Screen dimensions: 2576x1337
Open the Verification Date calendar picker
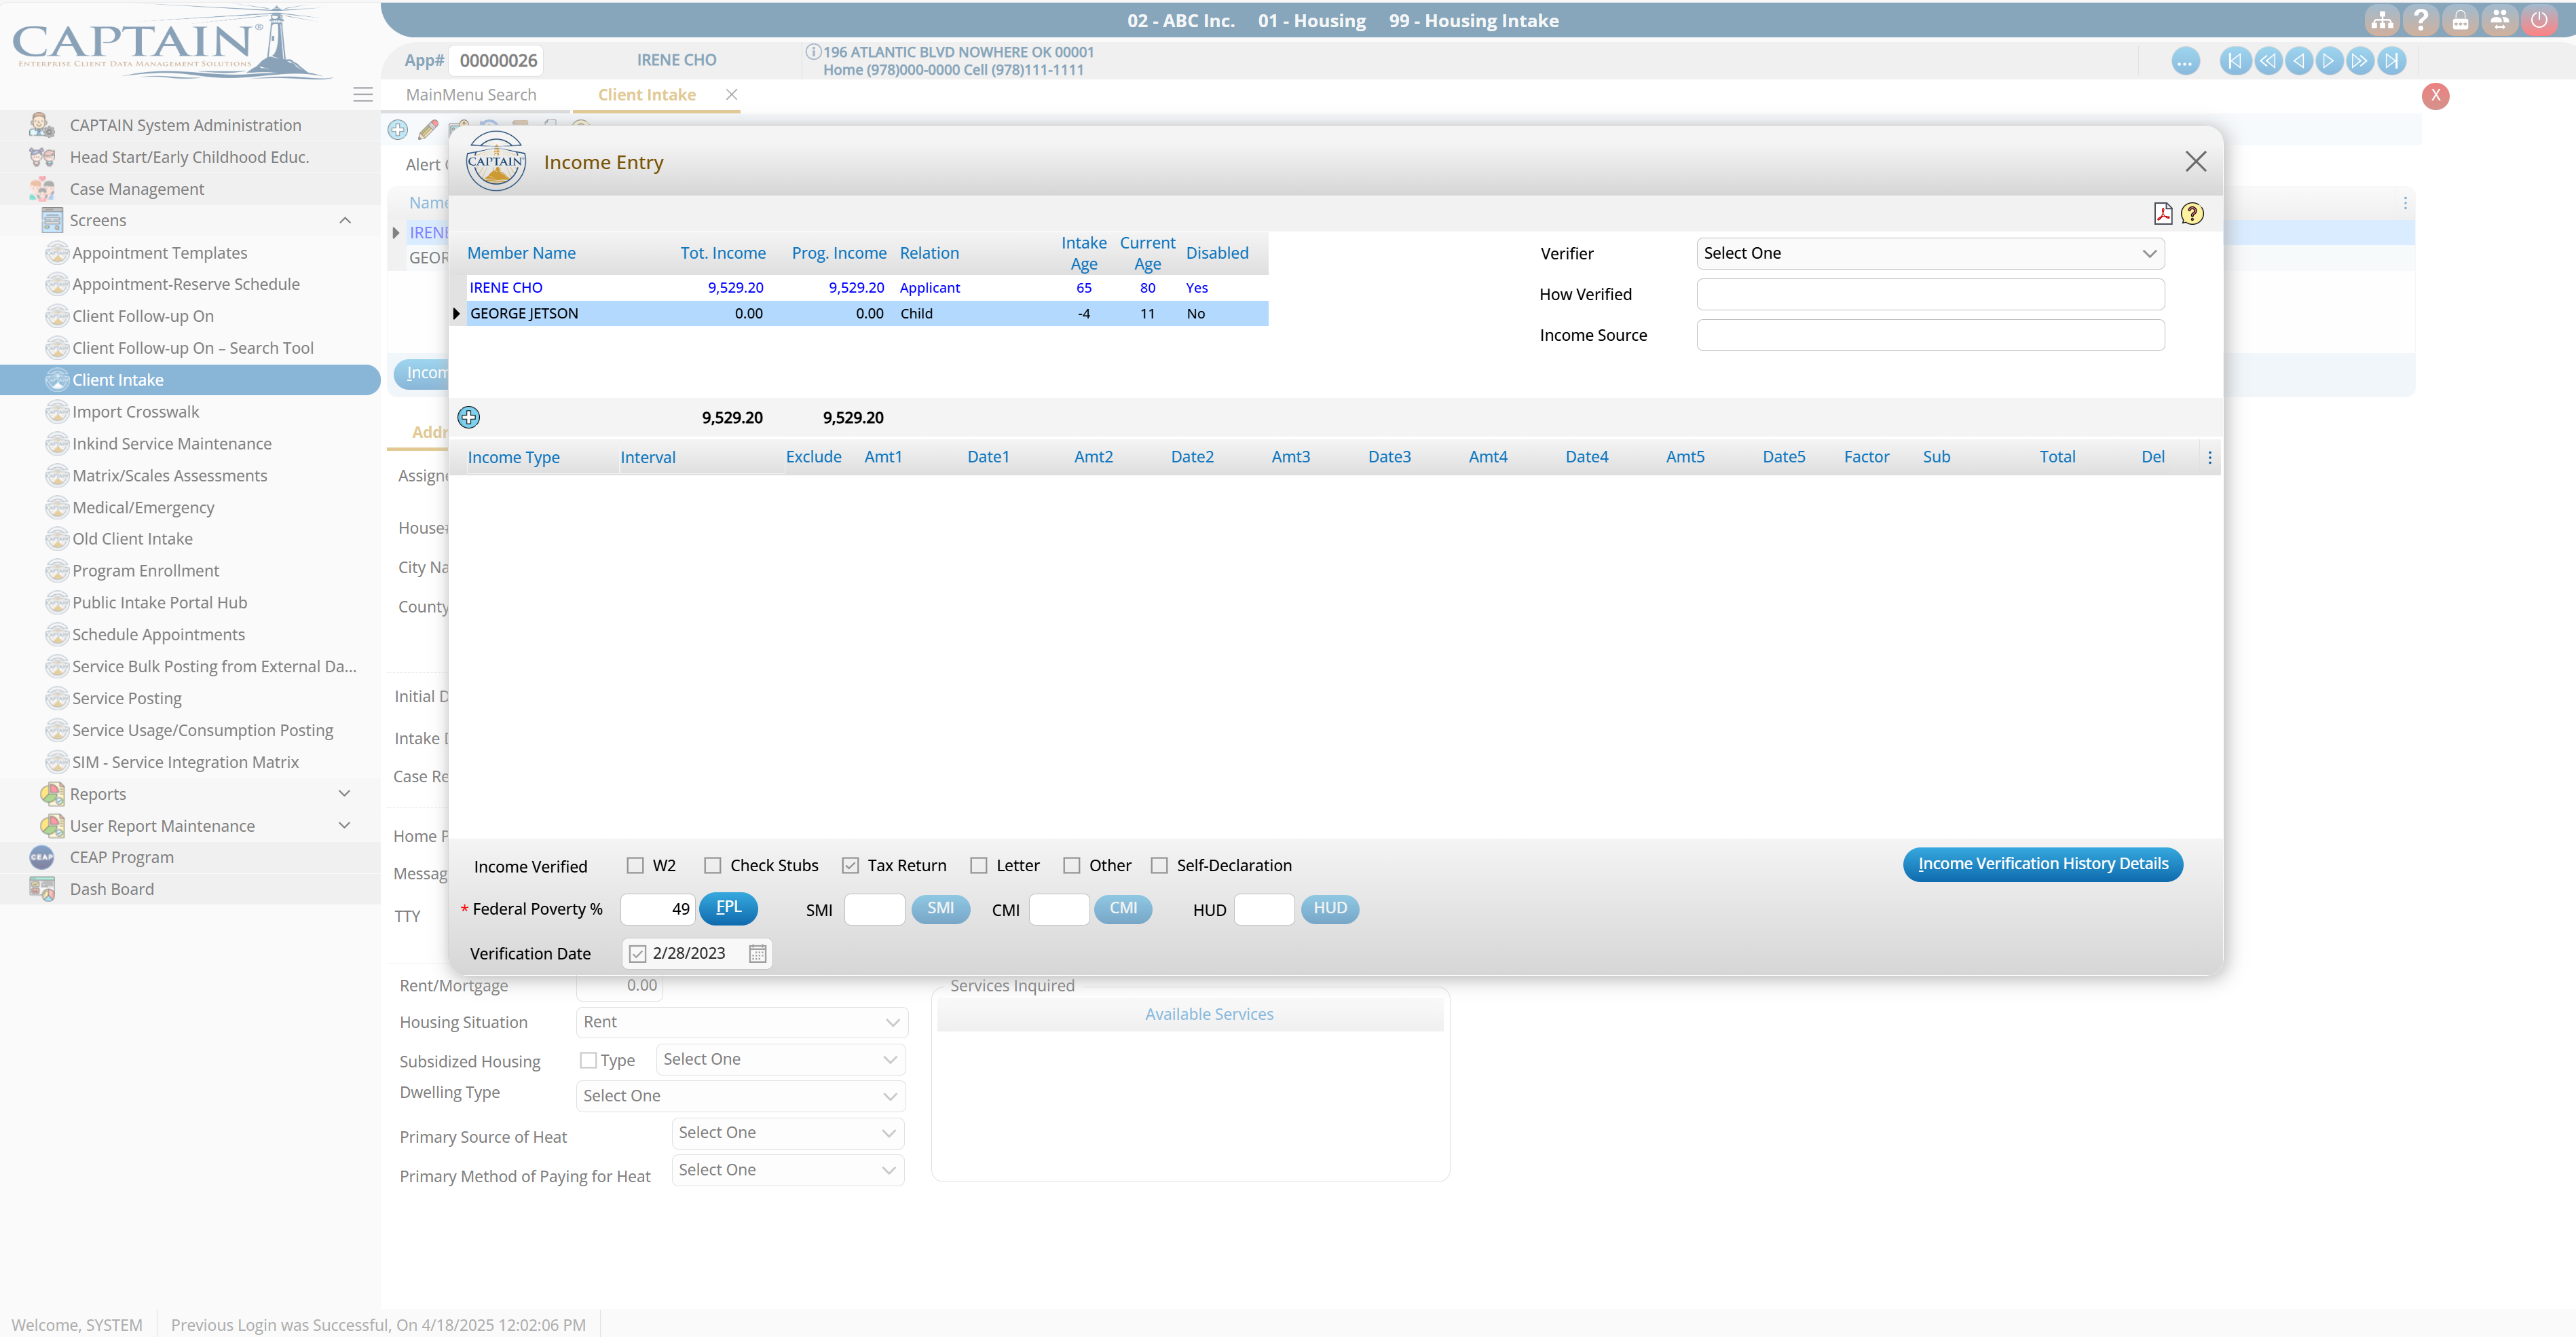758,954
